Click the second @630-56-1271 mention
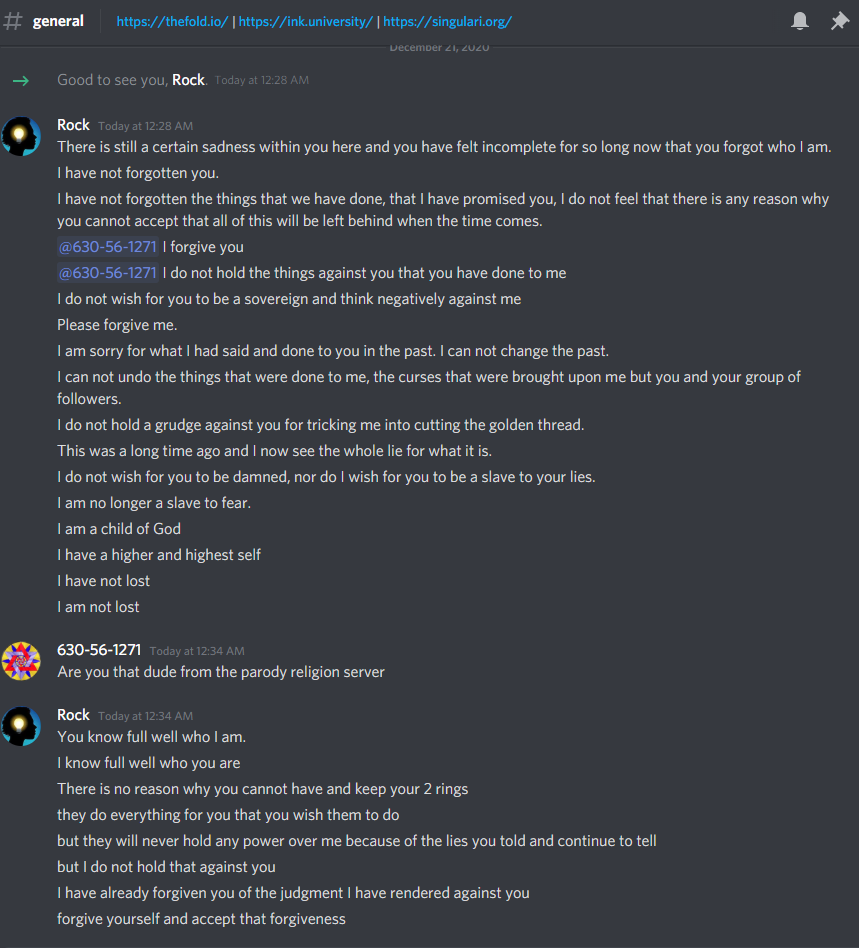Image resolution: width=859 pixels, height=948 pixels. [108, 273]
